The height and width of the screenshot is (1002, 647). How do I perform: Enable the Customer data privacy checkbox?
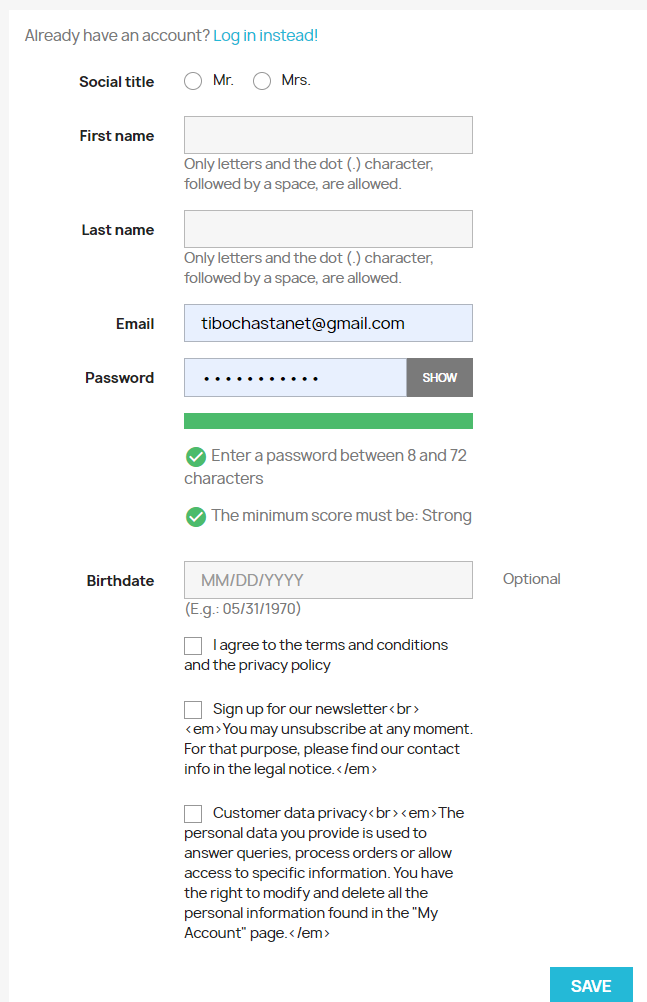[x=193, y=813]
